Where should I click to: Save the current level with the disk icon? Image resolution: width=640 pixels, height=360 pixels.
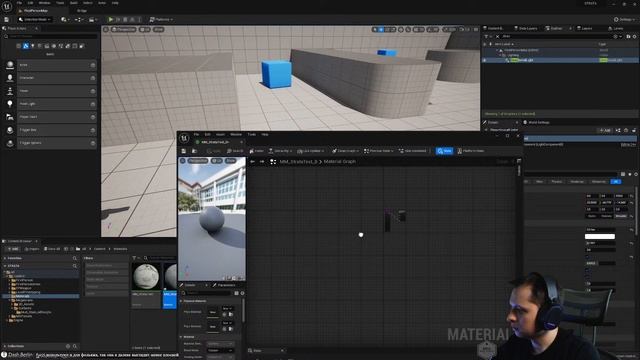[7, 19]
